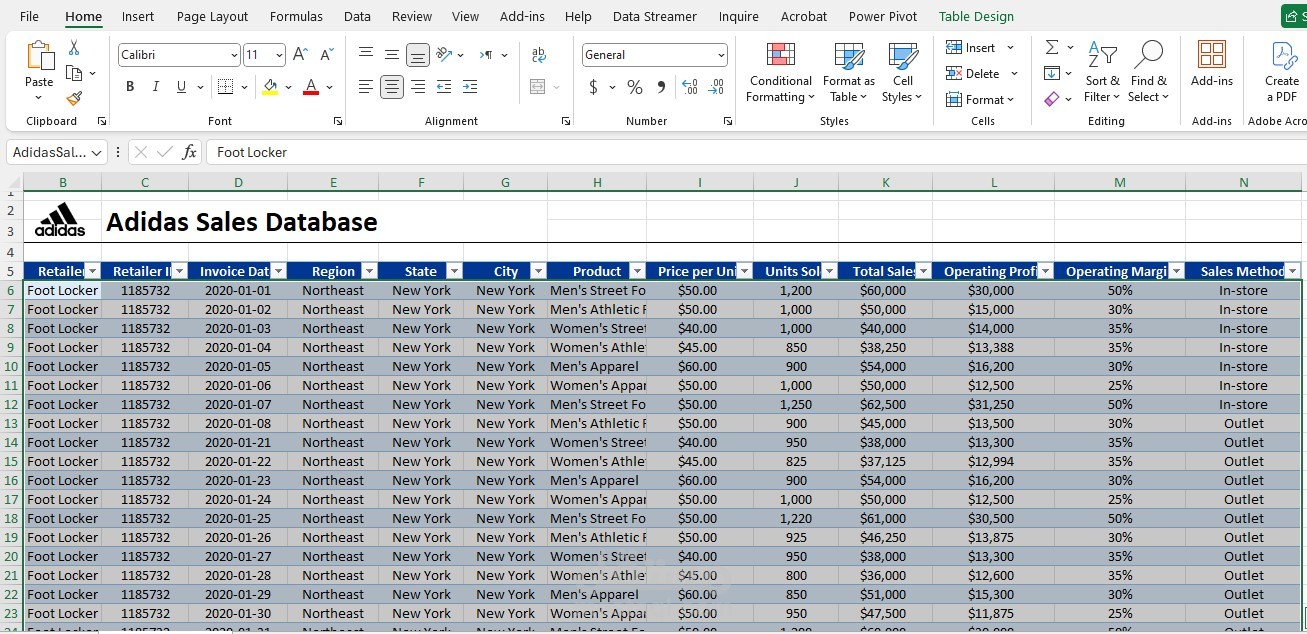Click the Cell Styles button

tap(902, 72)
